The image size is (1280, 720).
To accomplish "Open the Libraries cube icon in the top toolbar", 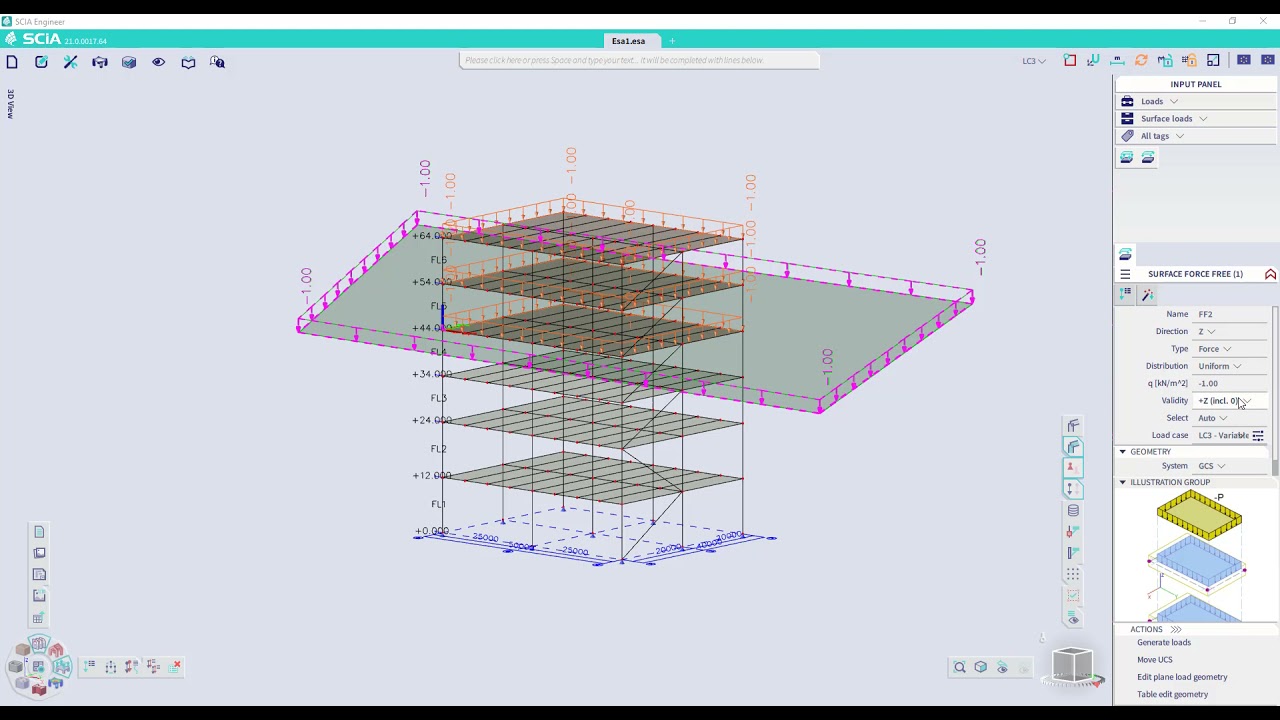I will [129, 62].
